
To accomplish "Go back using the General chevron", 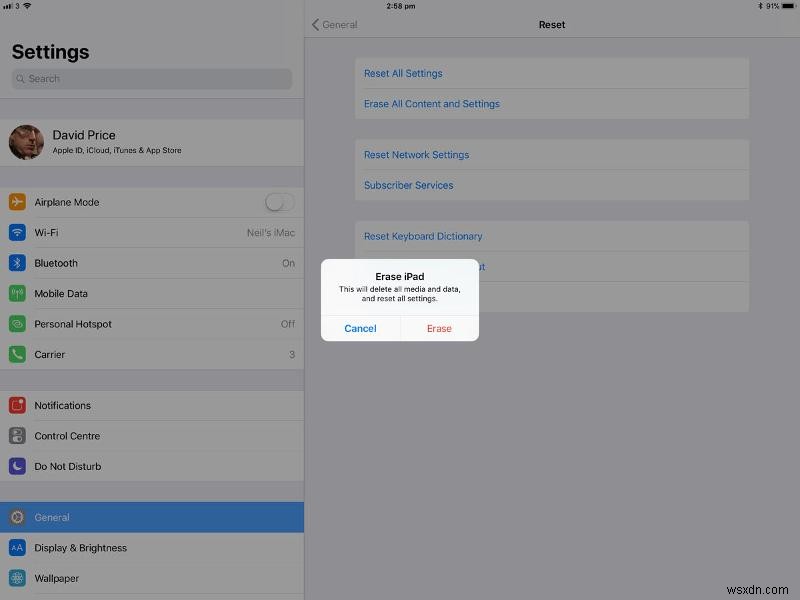I will [x=333, y=24].
